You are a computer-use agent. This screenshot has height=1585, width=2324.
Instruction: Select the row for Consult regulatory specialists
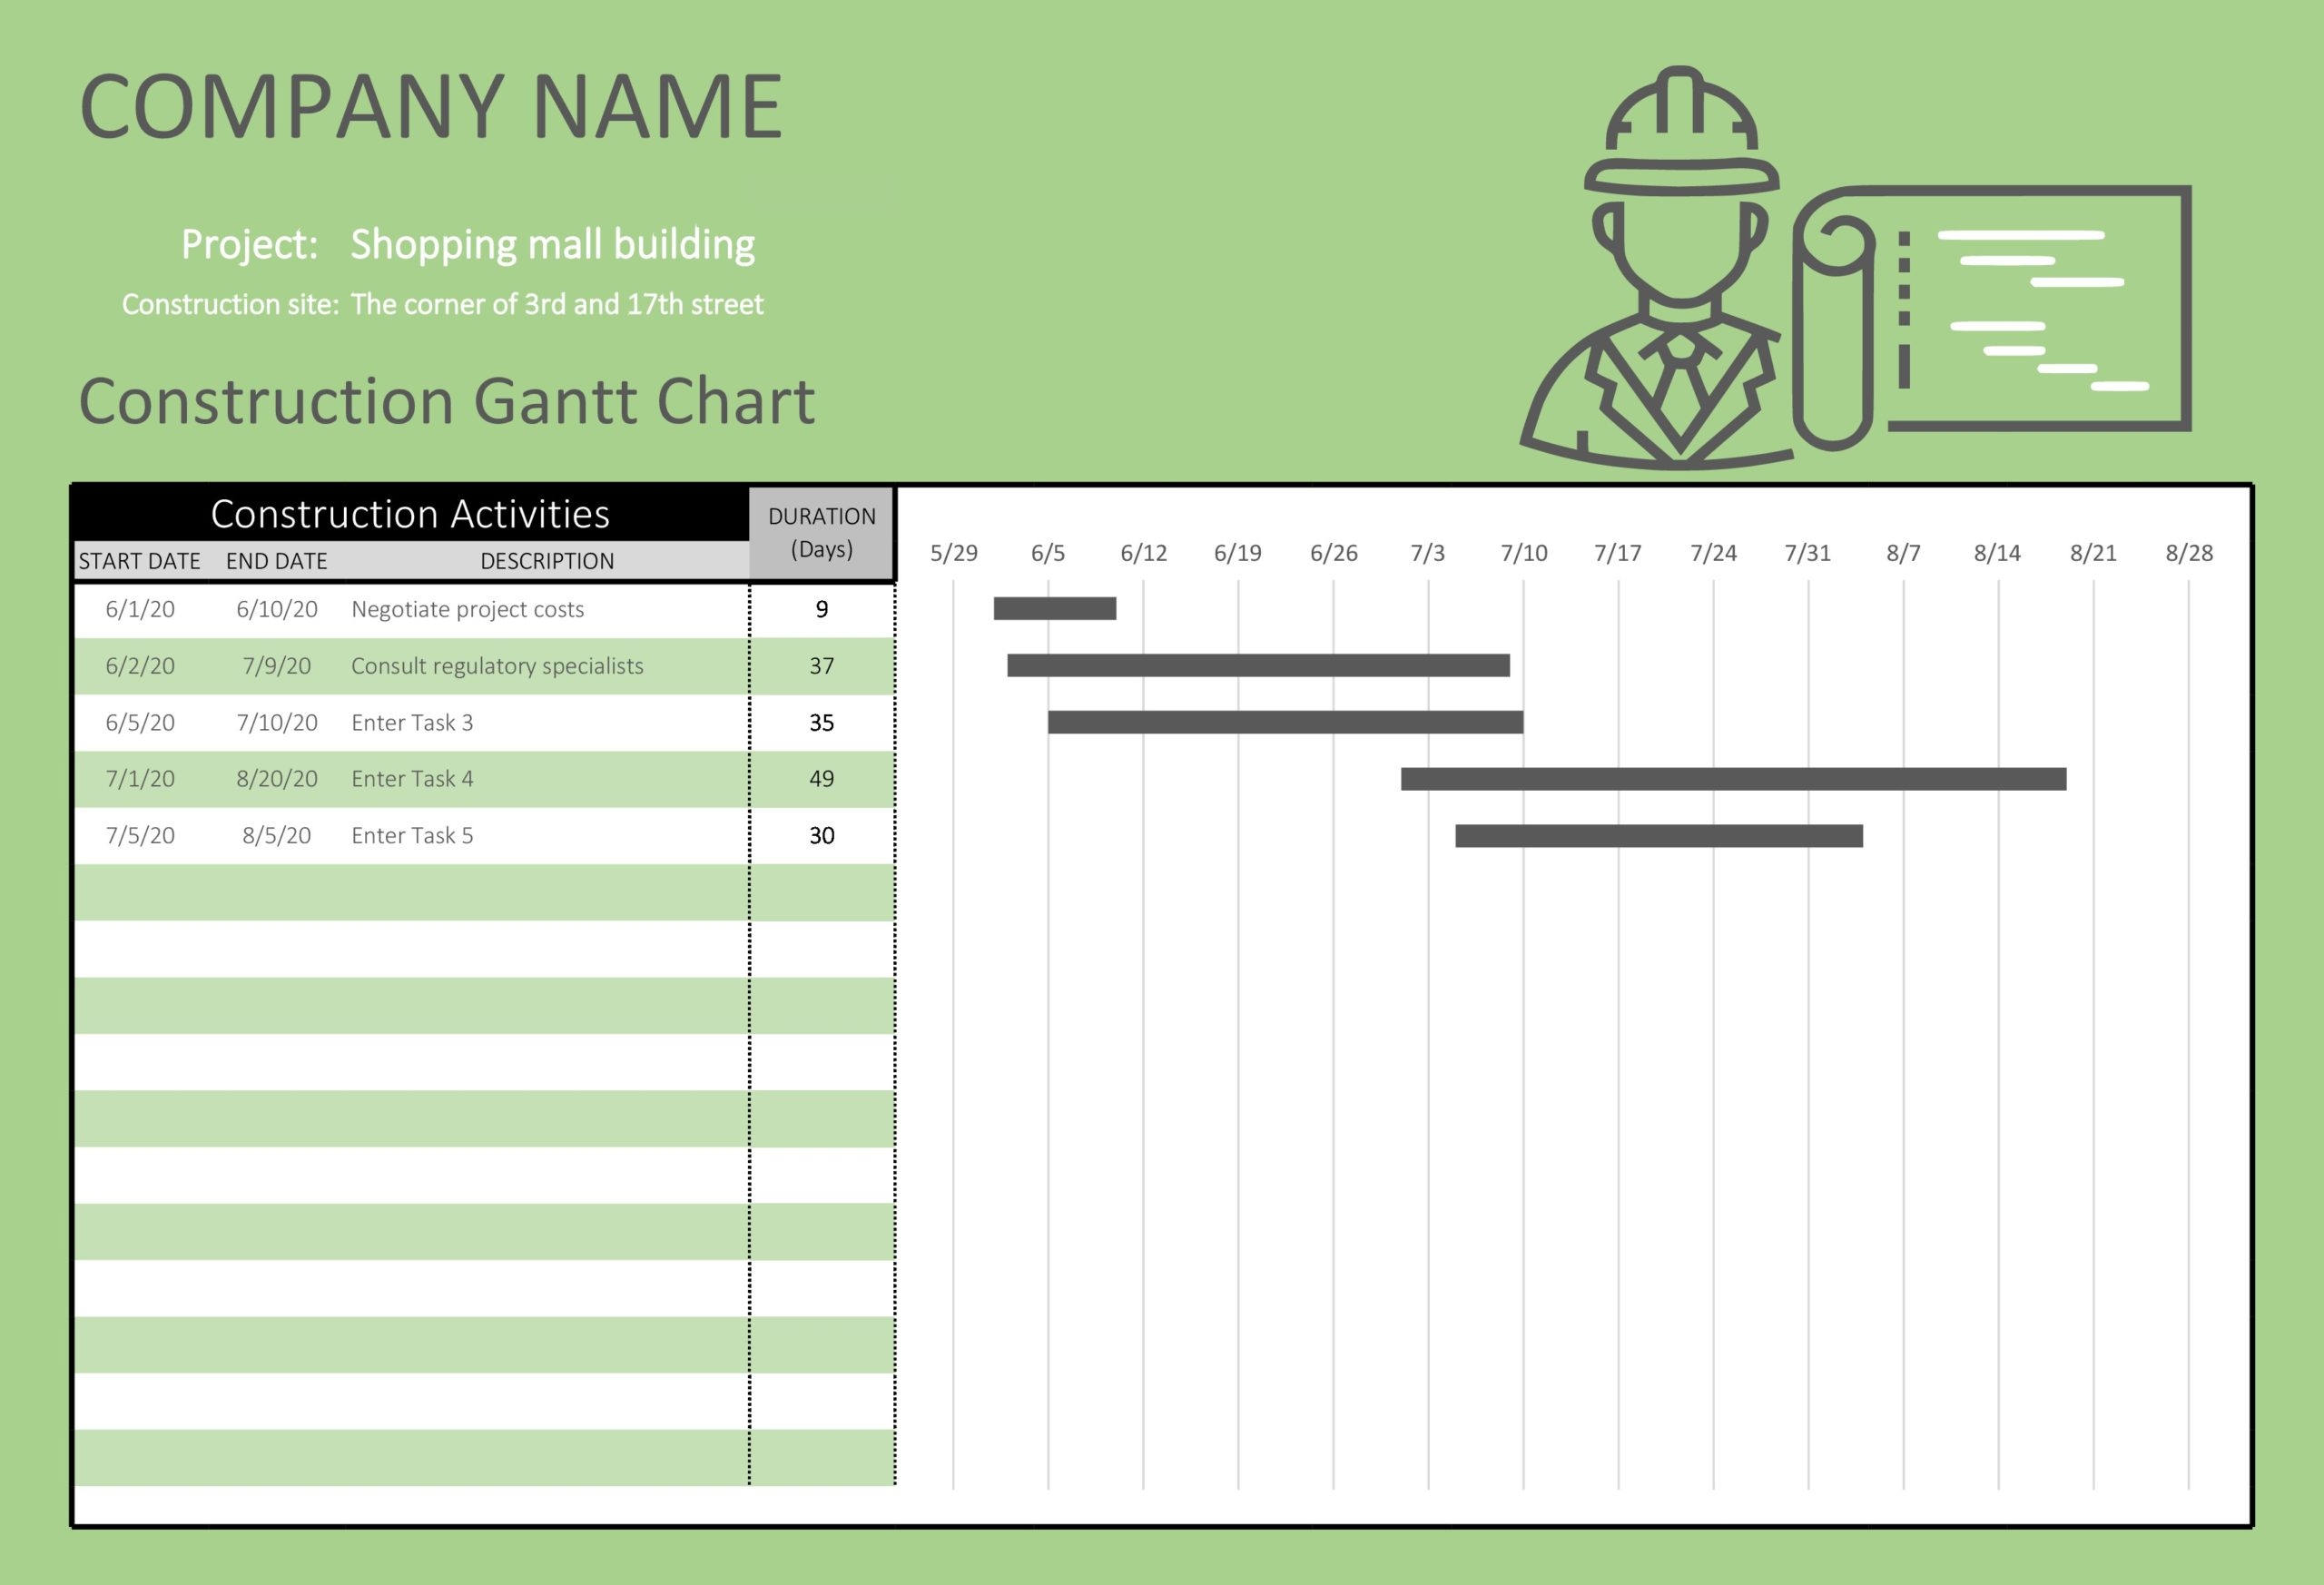(x=495, y=665)
